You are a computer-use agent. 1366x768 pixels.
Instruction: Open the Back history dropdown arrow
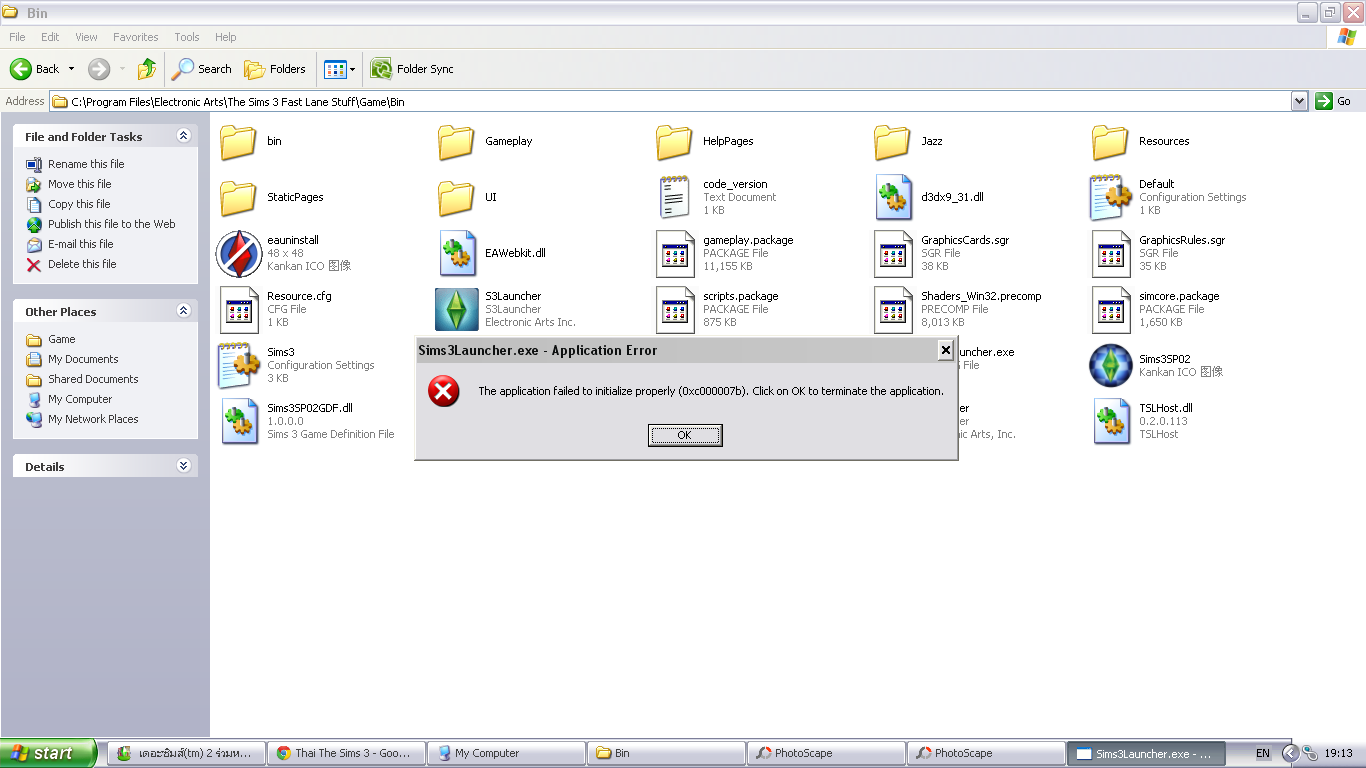(71, 69)
